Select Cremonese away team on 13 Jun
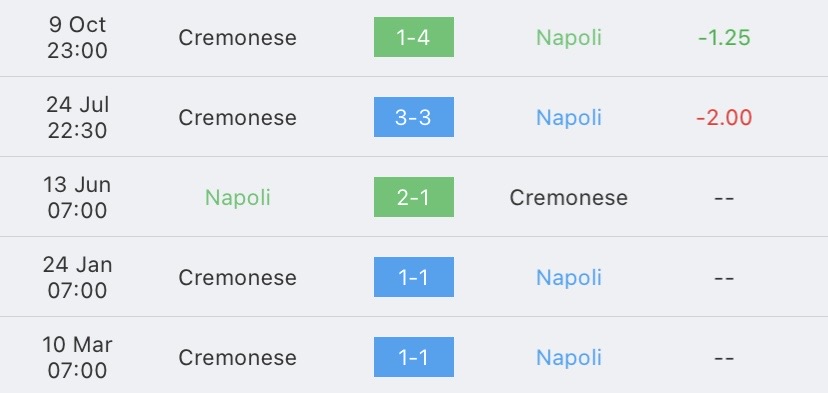This screenshot has width=828, height=393. tap(569, 198)
